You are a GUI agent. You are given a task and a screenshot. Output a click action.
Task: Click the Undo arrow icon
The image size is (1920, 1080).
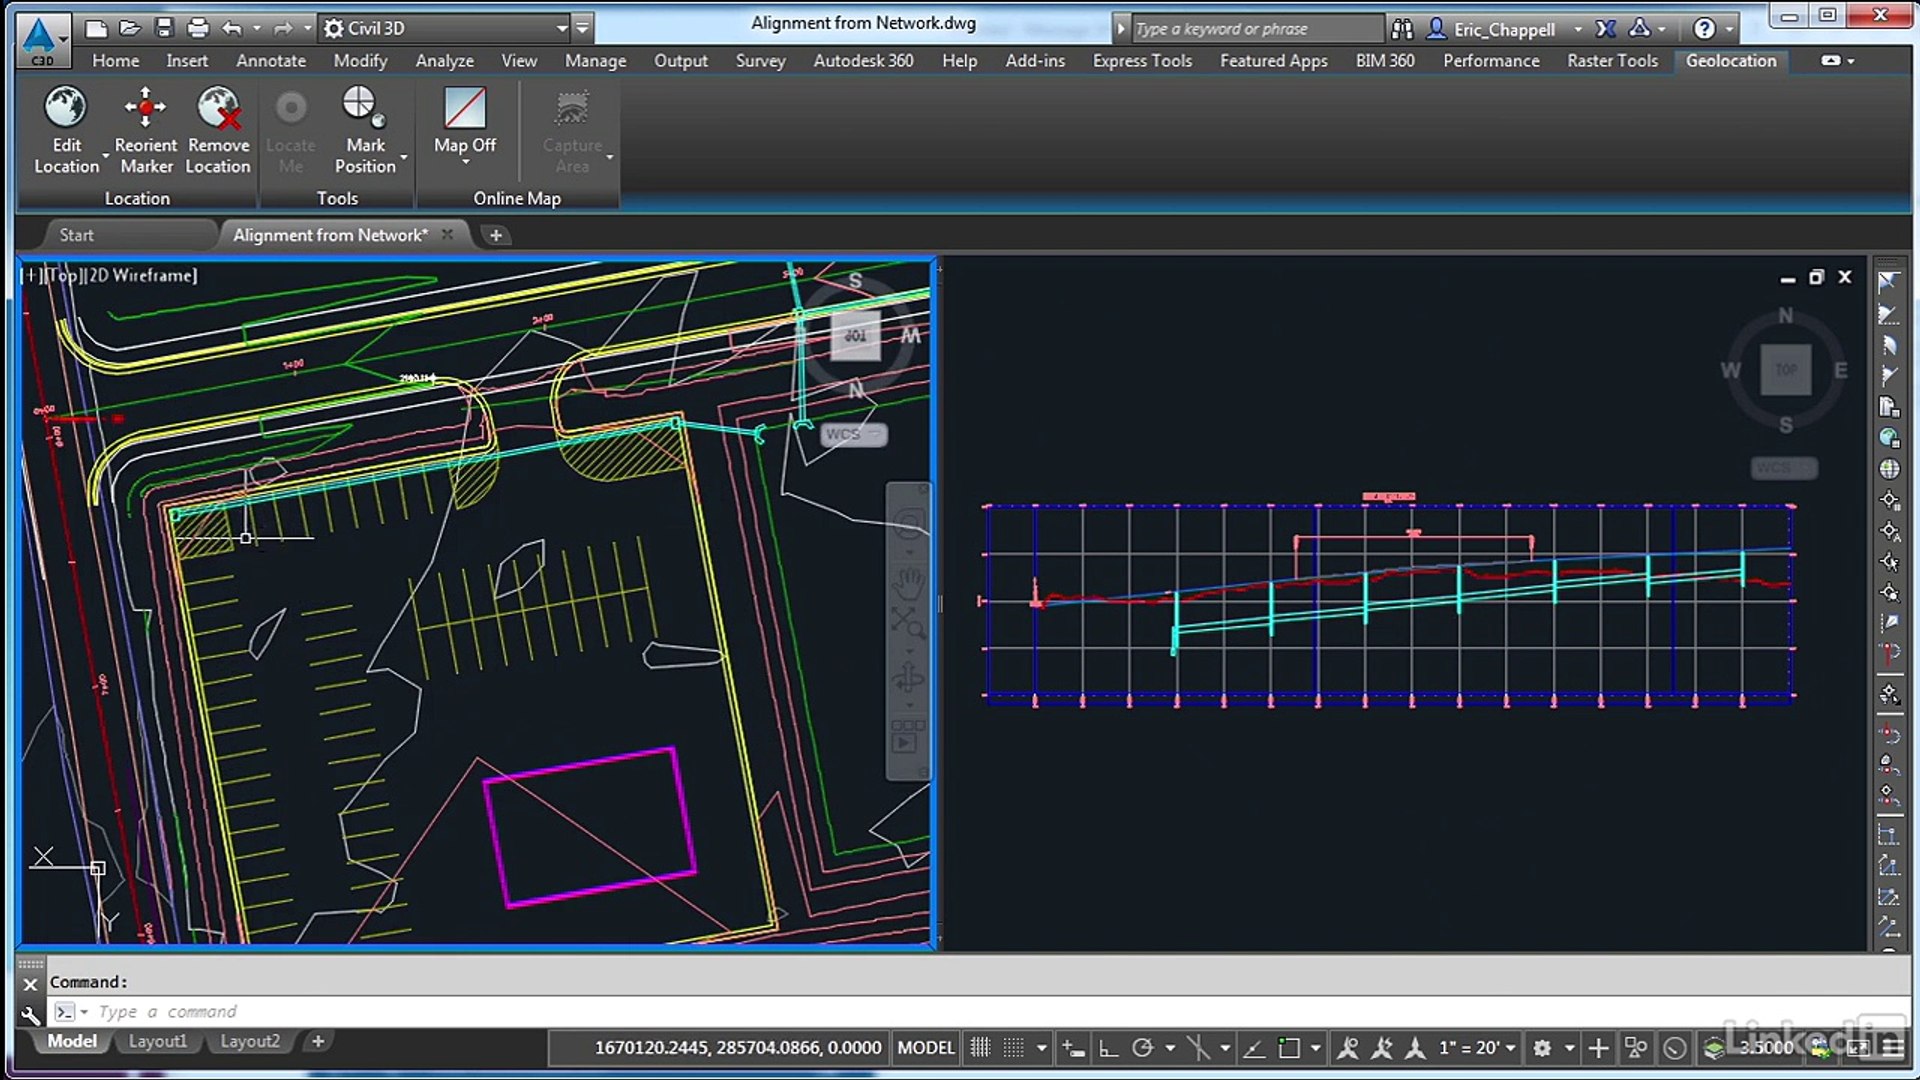pos(231,28)
